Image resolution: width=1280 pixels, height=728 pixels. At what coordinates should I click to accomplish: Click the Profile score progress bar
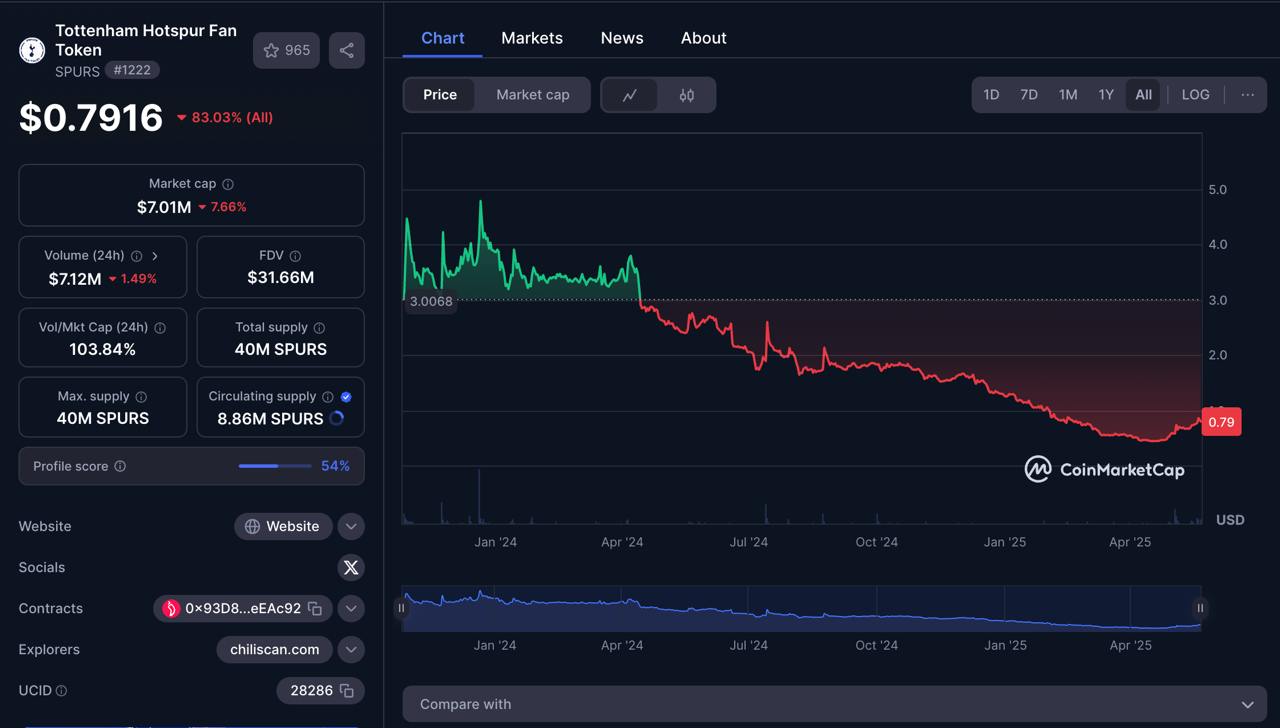[273, 466]
